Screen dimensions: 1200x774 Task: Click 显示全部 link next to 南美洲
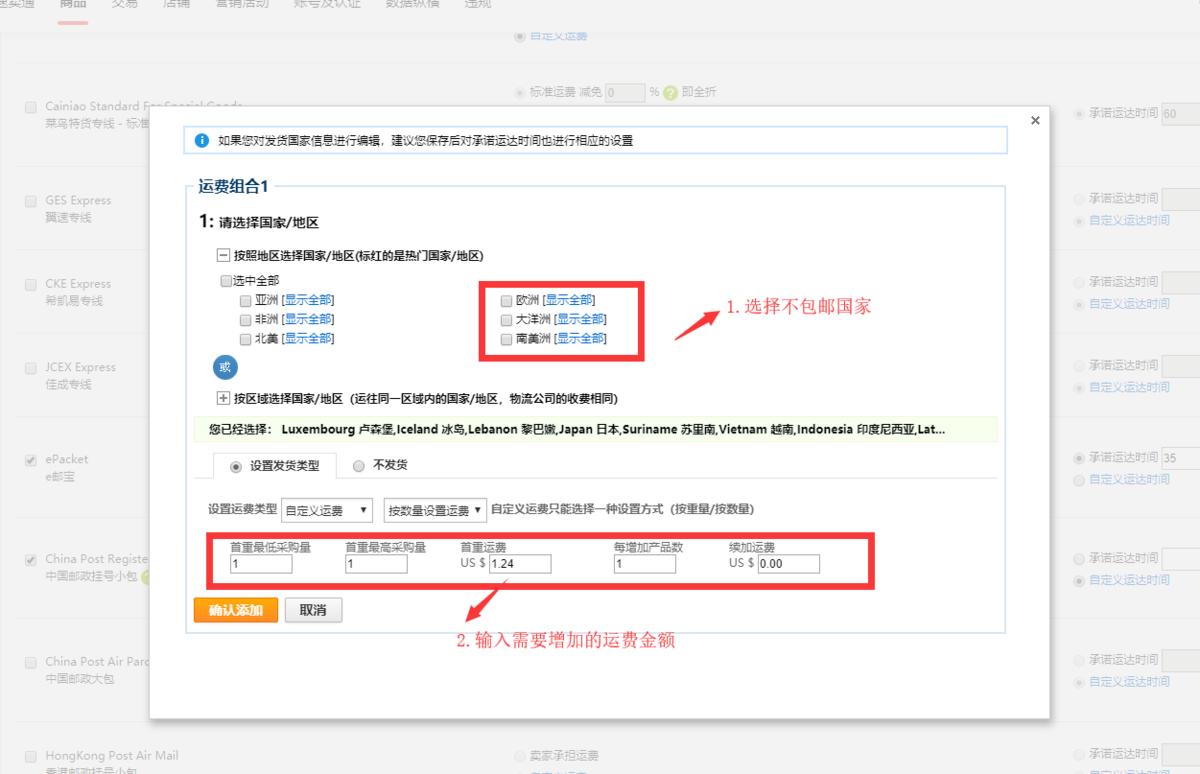coord(580,339)
